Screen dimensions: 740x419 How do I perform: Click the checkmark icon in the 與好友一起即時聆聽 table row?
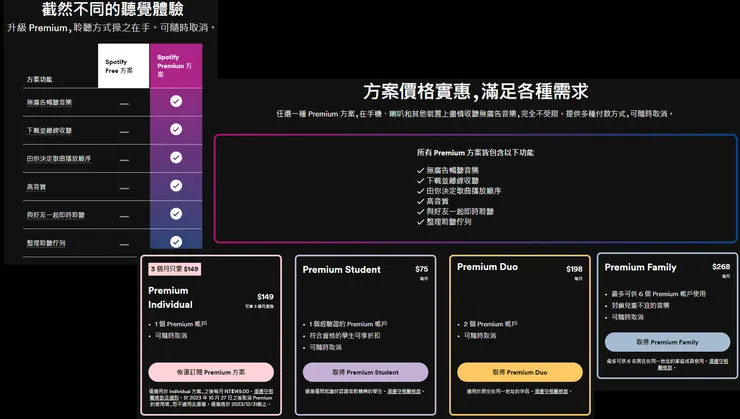pyautogui.click(x=176, y=214)
